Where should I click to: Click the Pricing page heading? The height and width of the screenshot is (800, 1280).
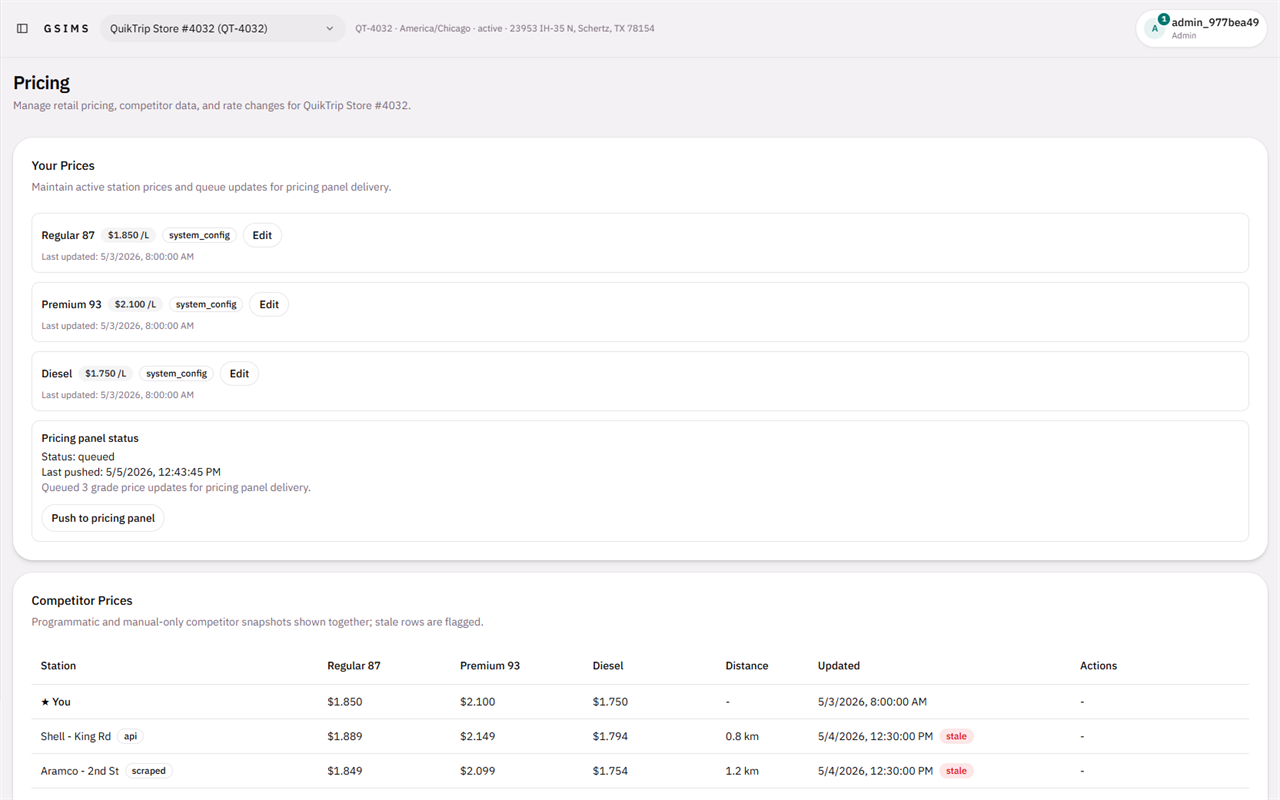(42, 83)
